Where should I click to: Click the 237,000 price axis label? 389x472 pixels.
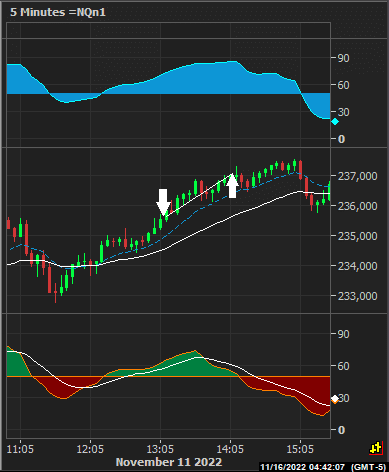pos(358,176)
